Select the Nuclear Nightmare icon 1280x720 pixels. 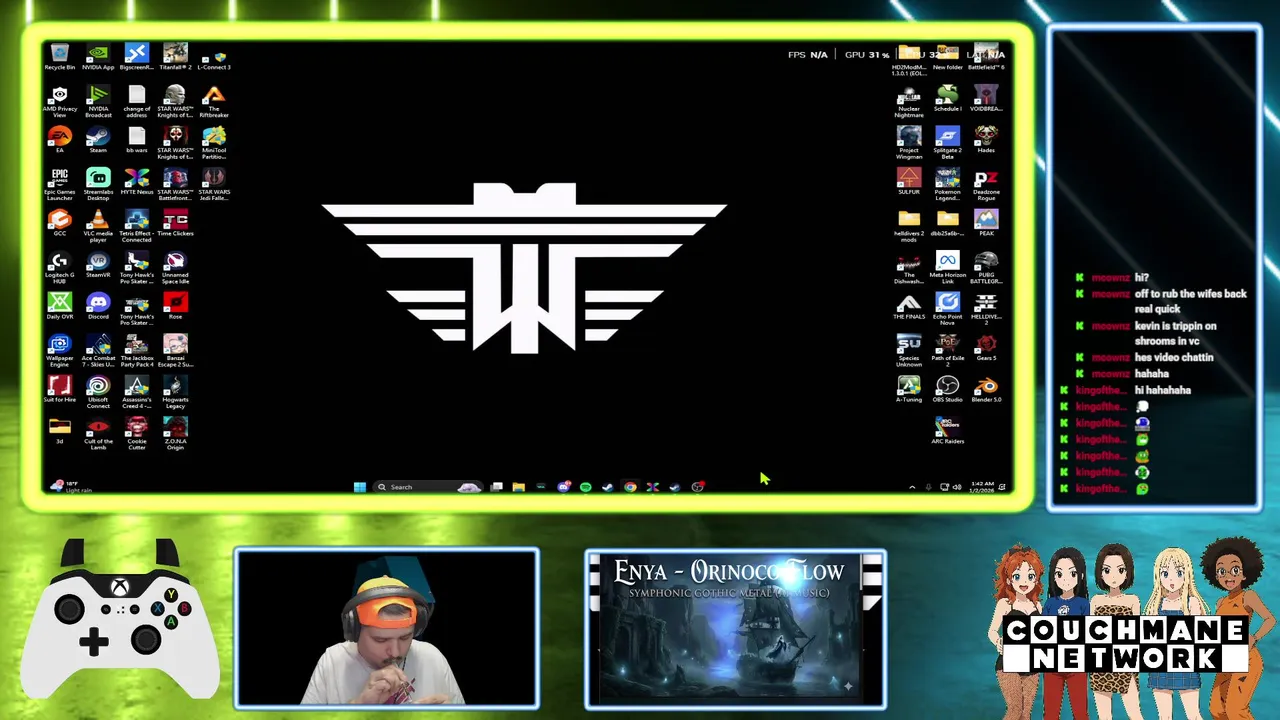(x=909, y=101)
